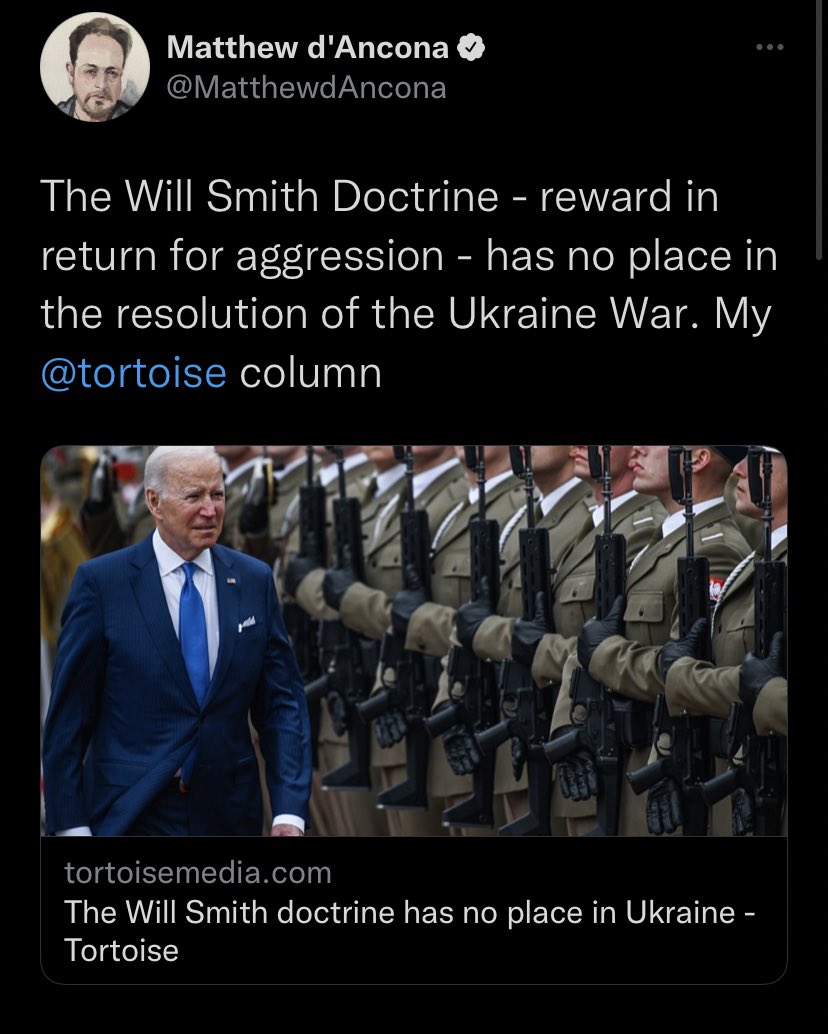
Task: Open the article preview photo
Action: coord(414,641)
